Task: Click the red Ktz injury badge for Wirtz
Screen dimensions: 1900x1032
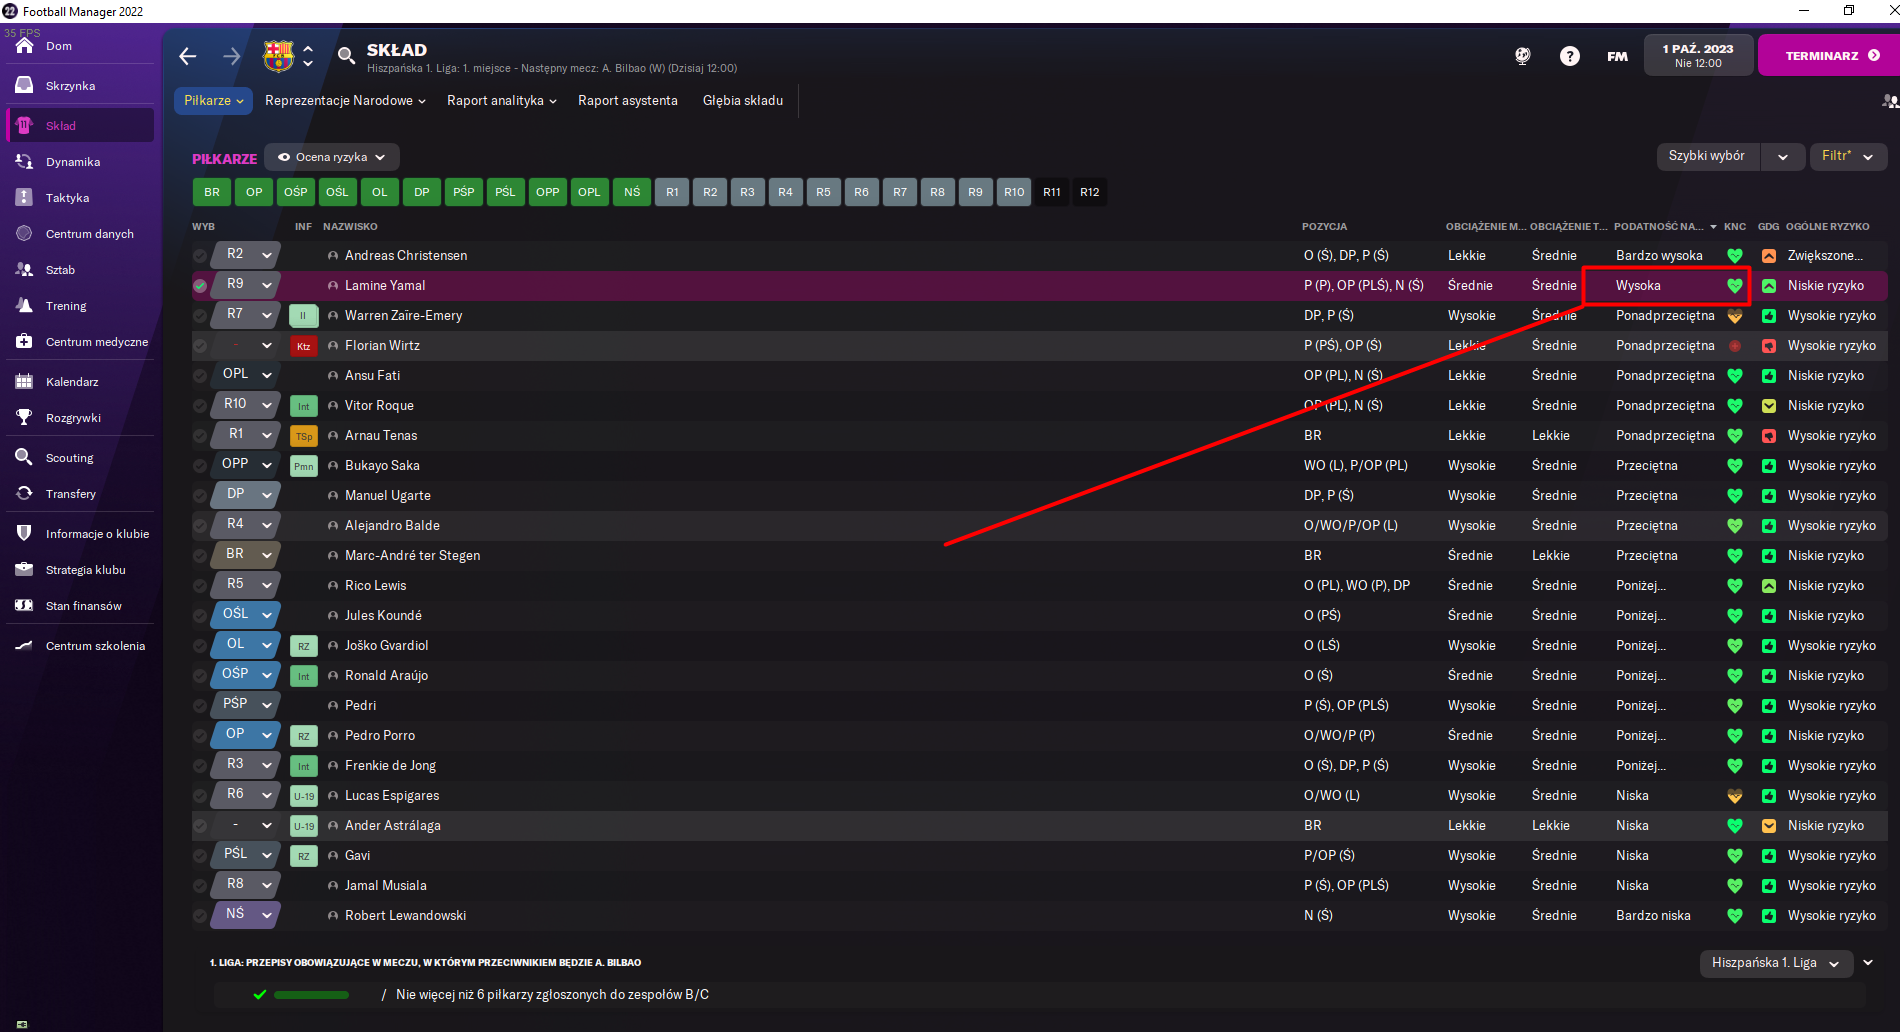Action: click(x=303, y=346)
